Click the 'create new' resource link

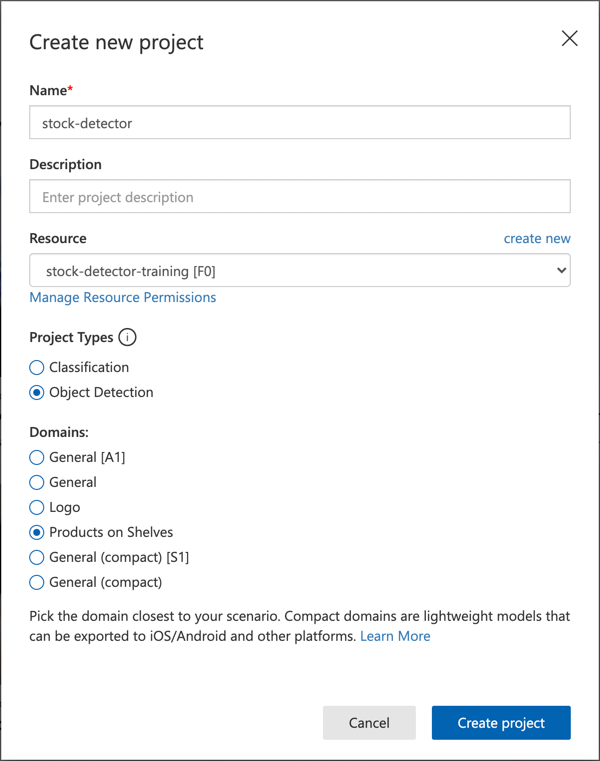tap(537, 238)
